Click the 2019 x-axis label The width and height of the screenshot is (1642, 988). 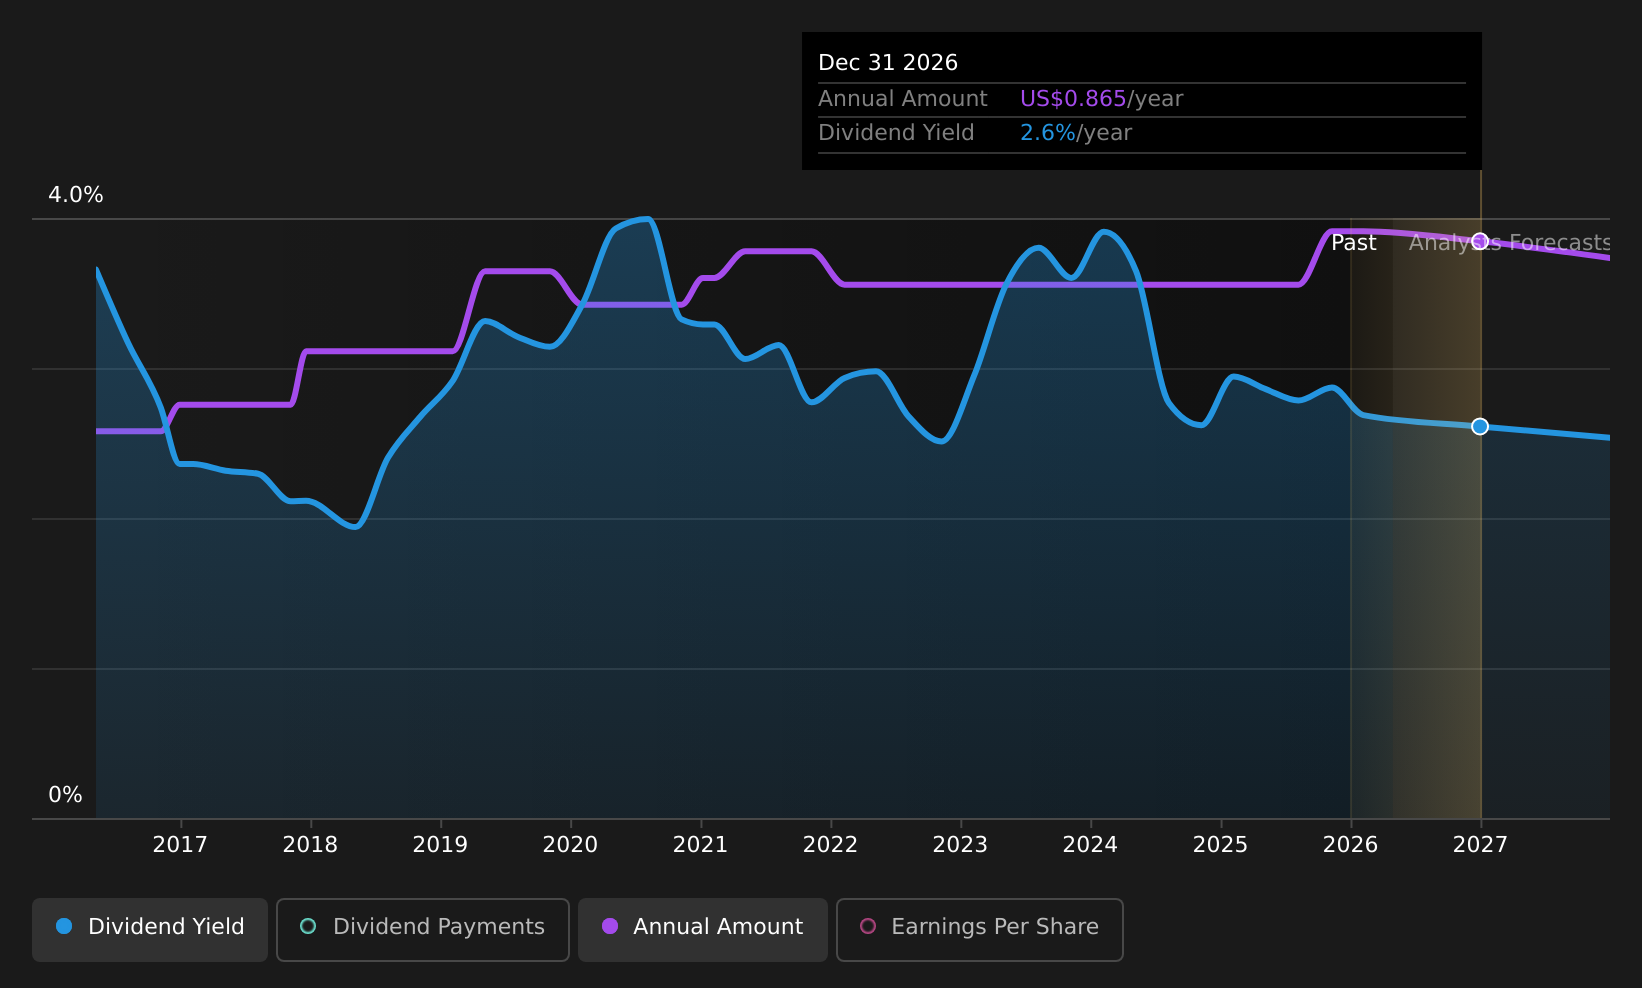[440, 845]
